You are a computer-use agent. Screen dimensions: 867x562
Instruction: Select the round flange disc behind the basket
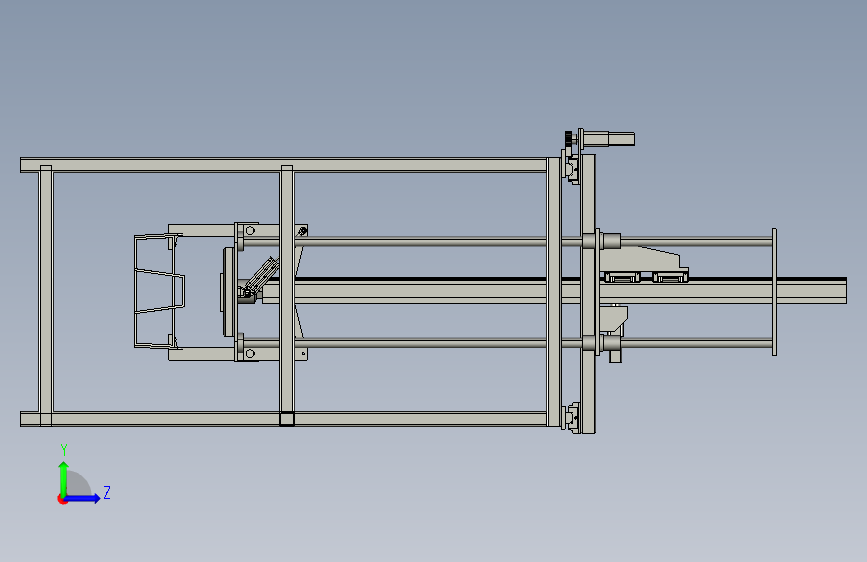[229, 292]
